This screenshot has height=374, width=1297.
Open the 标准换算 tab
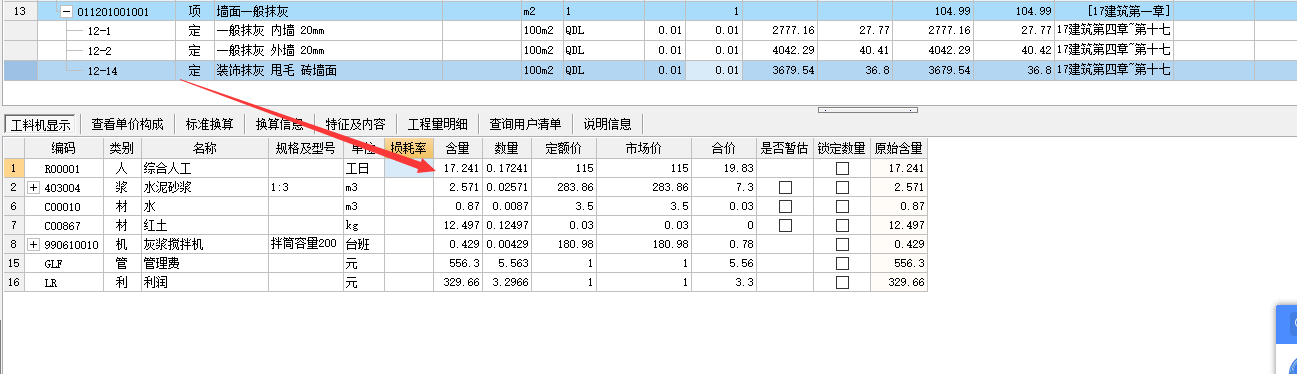[209, 125]
